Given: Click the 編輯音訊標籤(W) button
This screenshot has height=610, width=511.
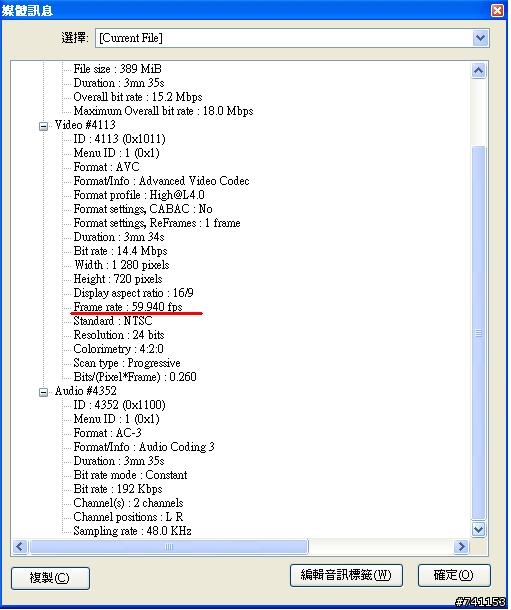Looking at the screenshot, I should 346,575.
